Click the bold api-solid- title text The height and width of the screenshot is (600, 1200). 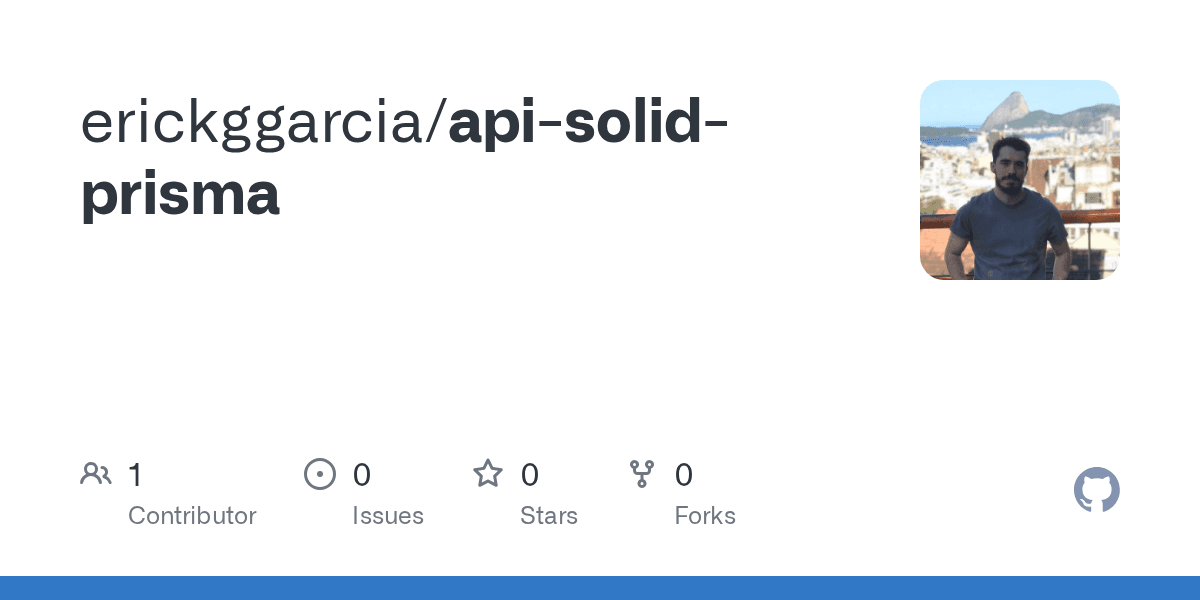tap(588, 122)
